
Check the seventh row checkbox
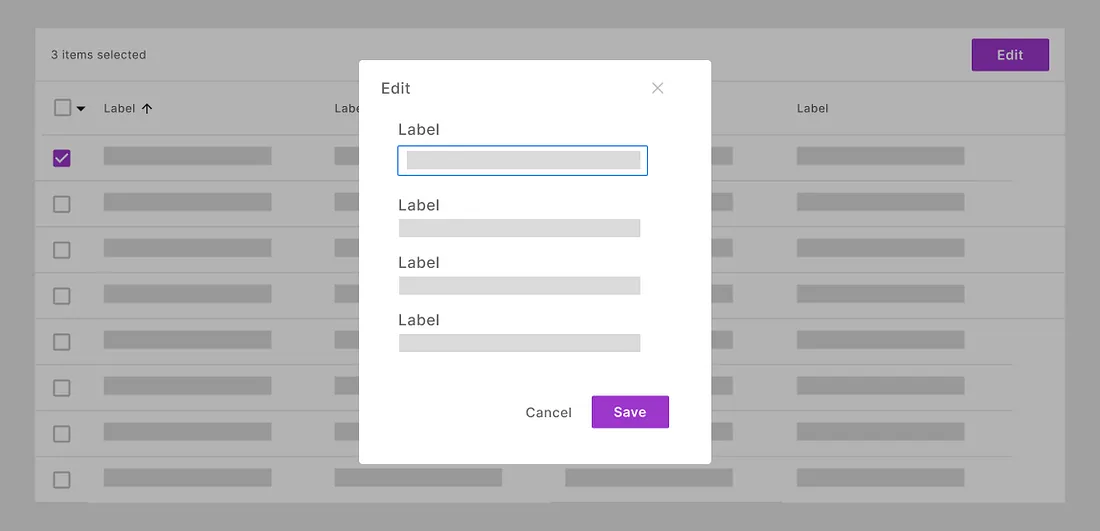tap(62, 434)
